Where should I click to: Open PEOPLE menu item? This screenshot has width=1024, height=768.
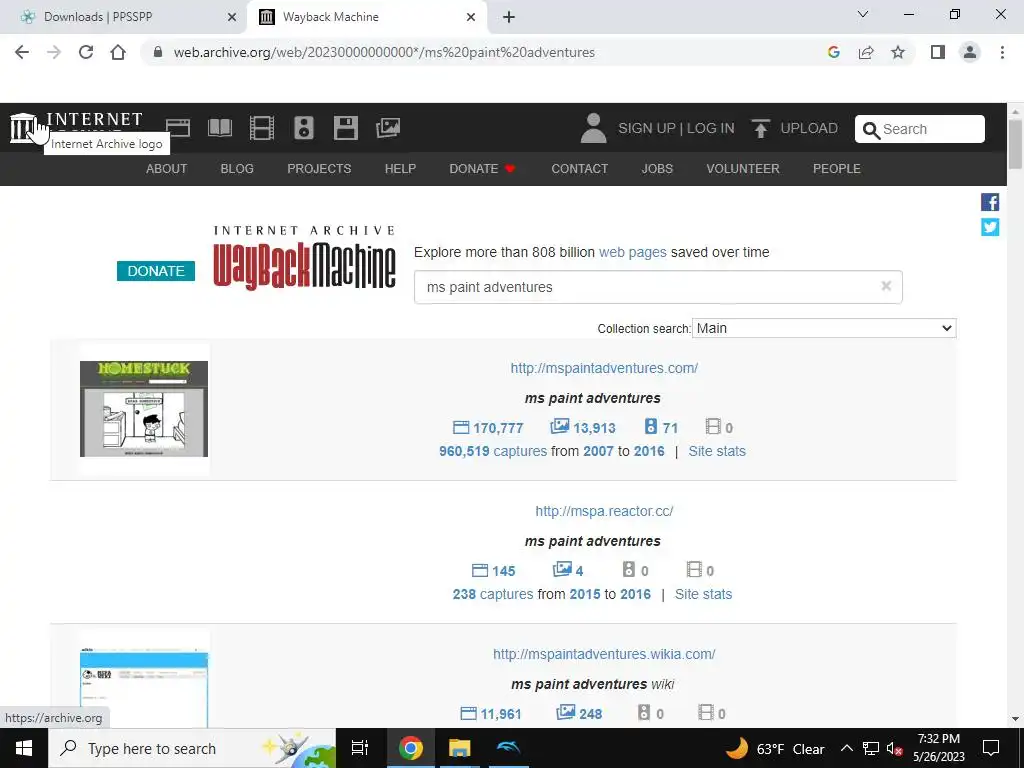837,168
